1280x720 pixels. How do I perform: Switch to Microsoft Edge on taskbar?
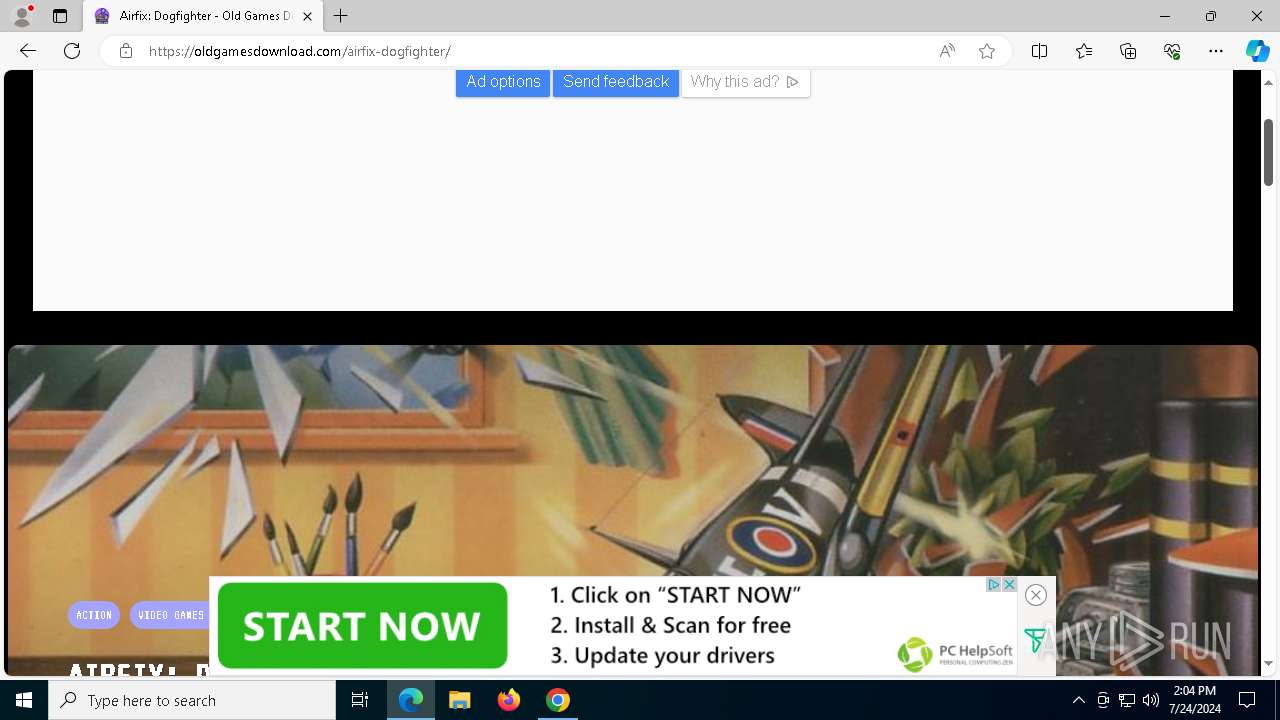point(411,700)
